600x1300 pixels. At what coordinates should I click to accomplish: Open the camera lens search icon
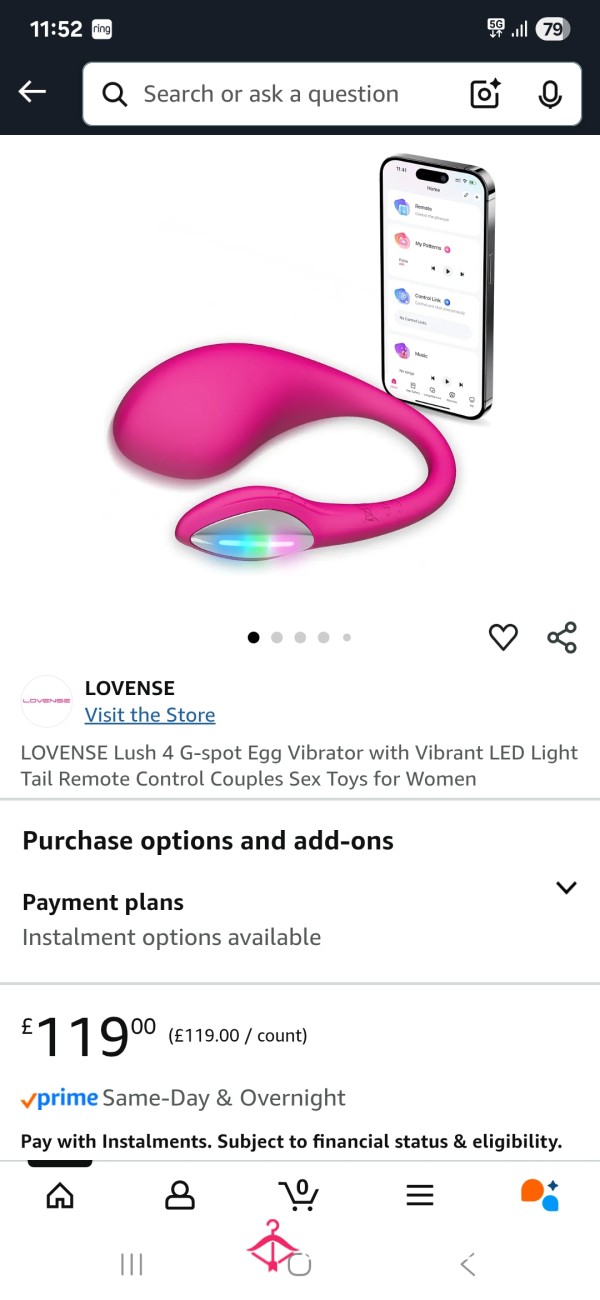tap(485, 94)
